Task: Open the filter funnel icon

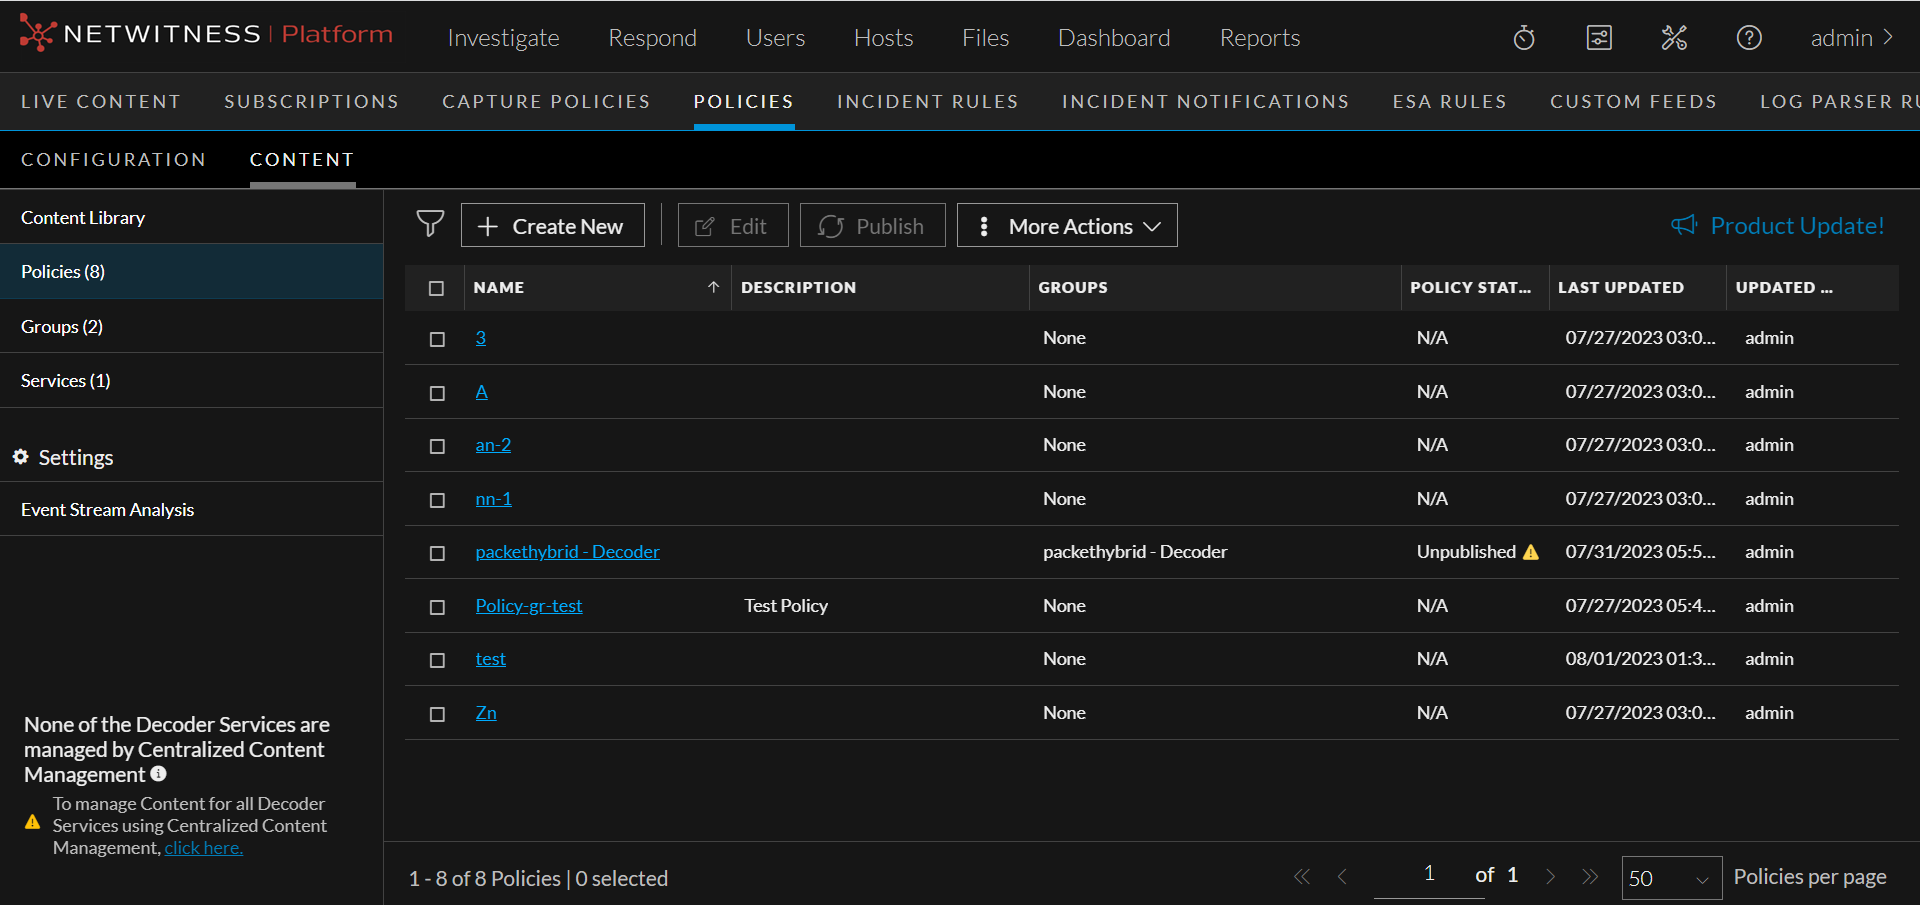Action: click(x=430, y=224)
